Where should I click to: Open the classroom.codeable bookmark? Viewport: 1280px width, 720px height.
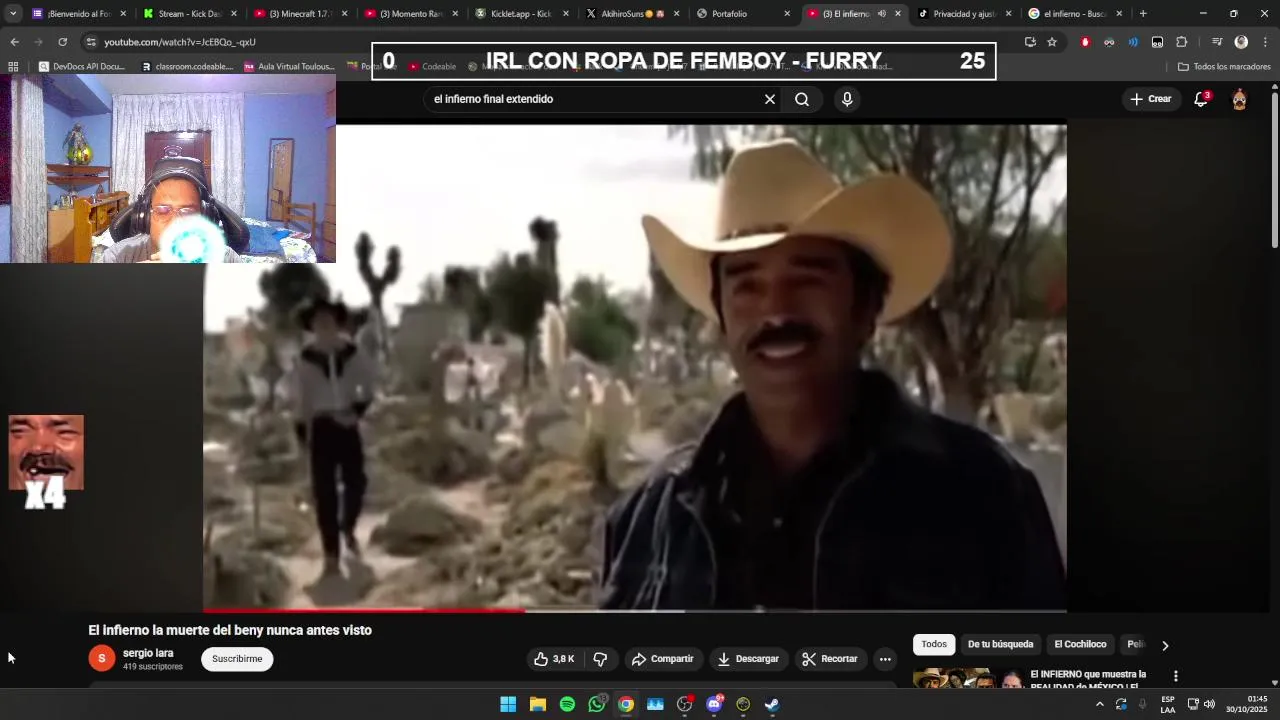pos(187,67)
